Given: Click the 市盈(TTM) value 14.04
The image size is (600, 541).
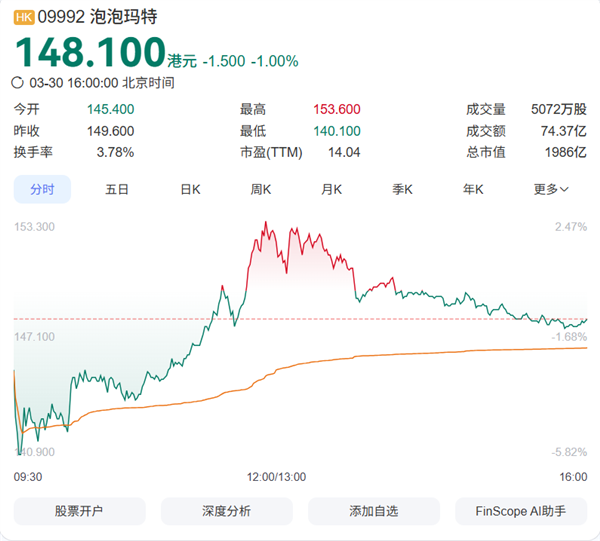Looking at the screenshot, I should pyautogui.click(x=344, y=152).
